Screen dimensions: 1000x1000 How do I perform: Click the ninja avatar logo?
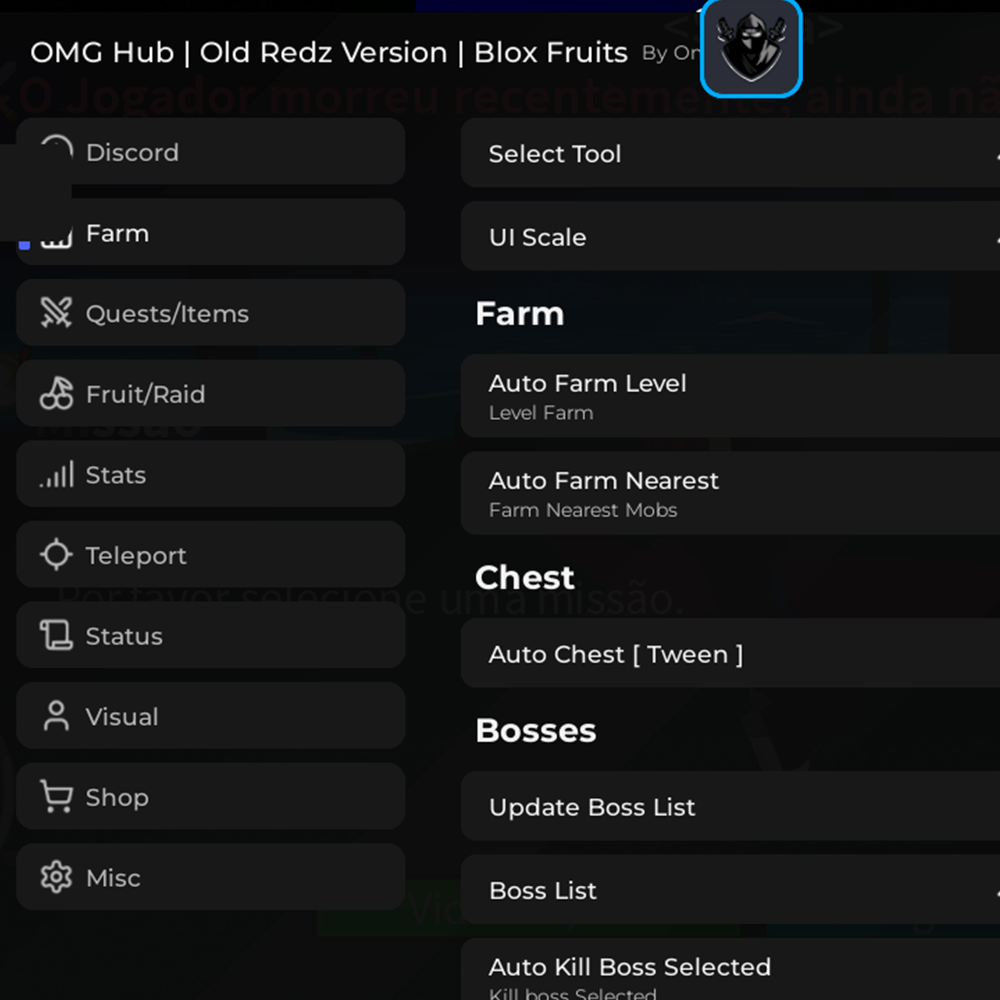pyautogui.click(x=751, y=46)
